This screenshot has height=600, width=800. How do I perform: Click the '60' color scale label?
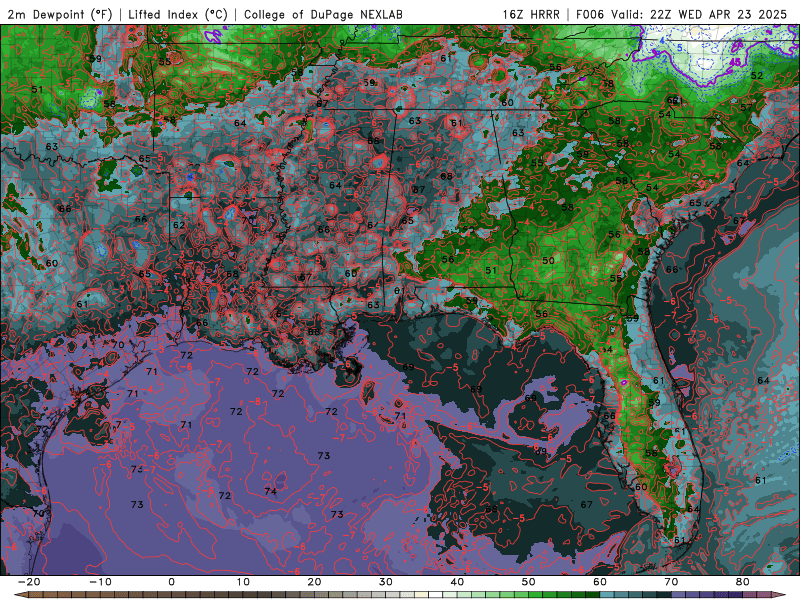pyautogui.click(x=600, y=582)
